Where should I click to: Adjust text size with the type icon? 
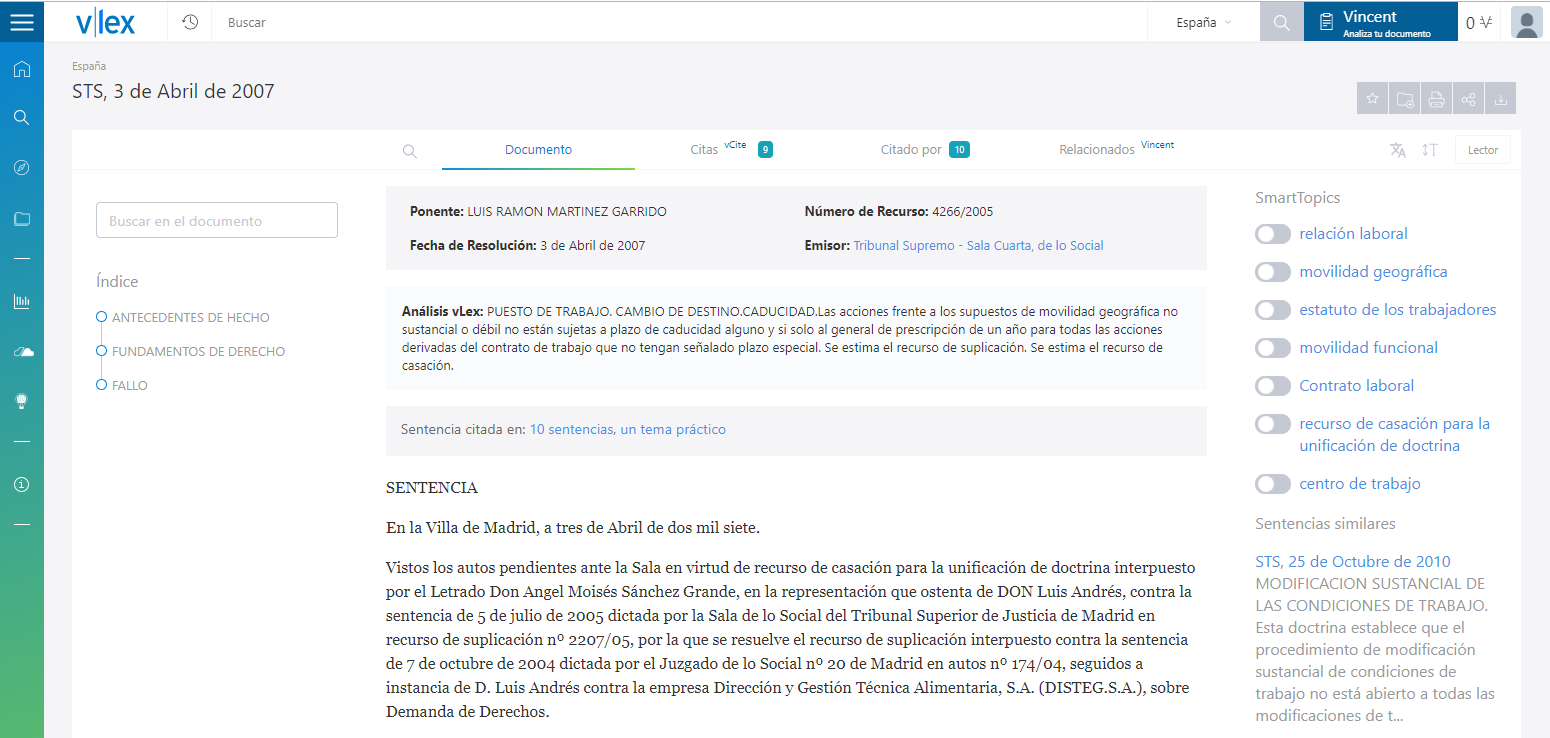pos(1430,149)
